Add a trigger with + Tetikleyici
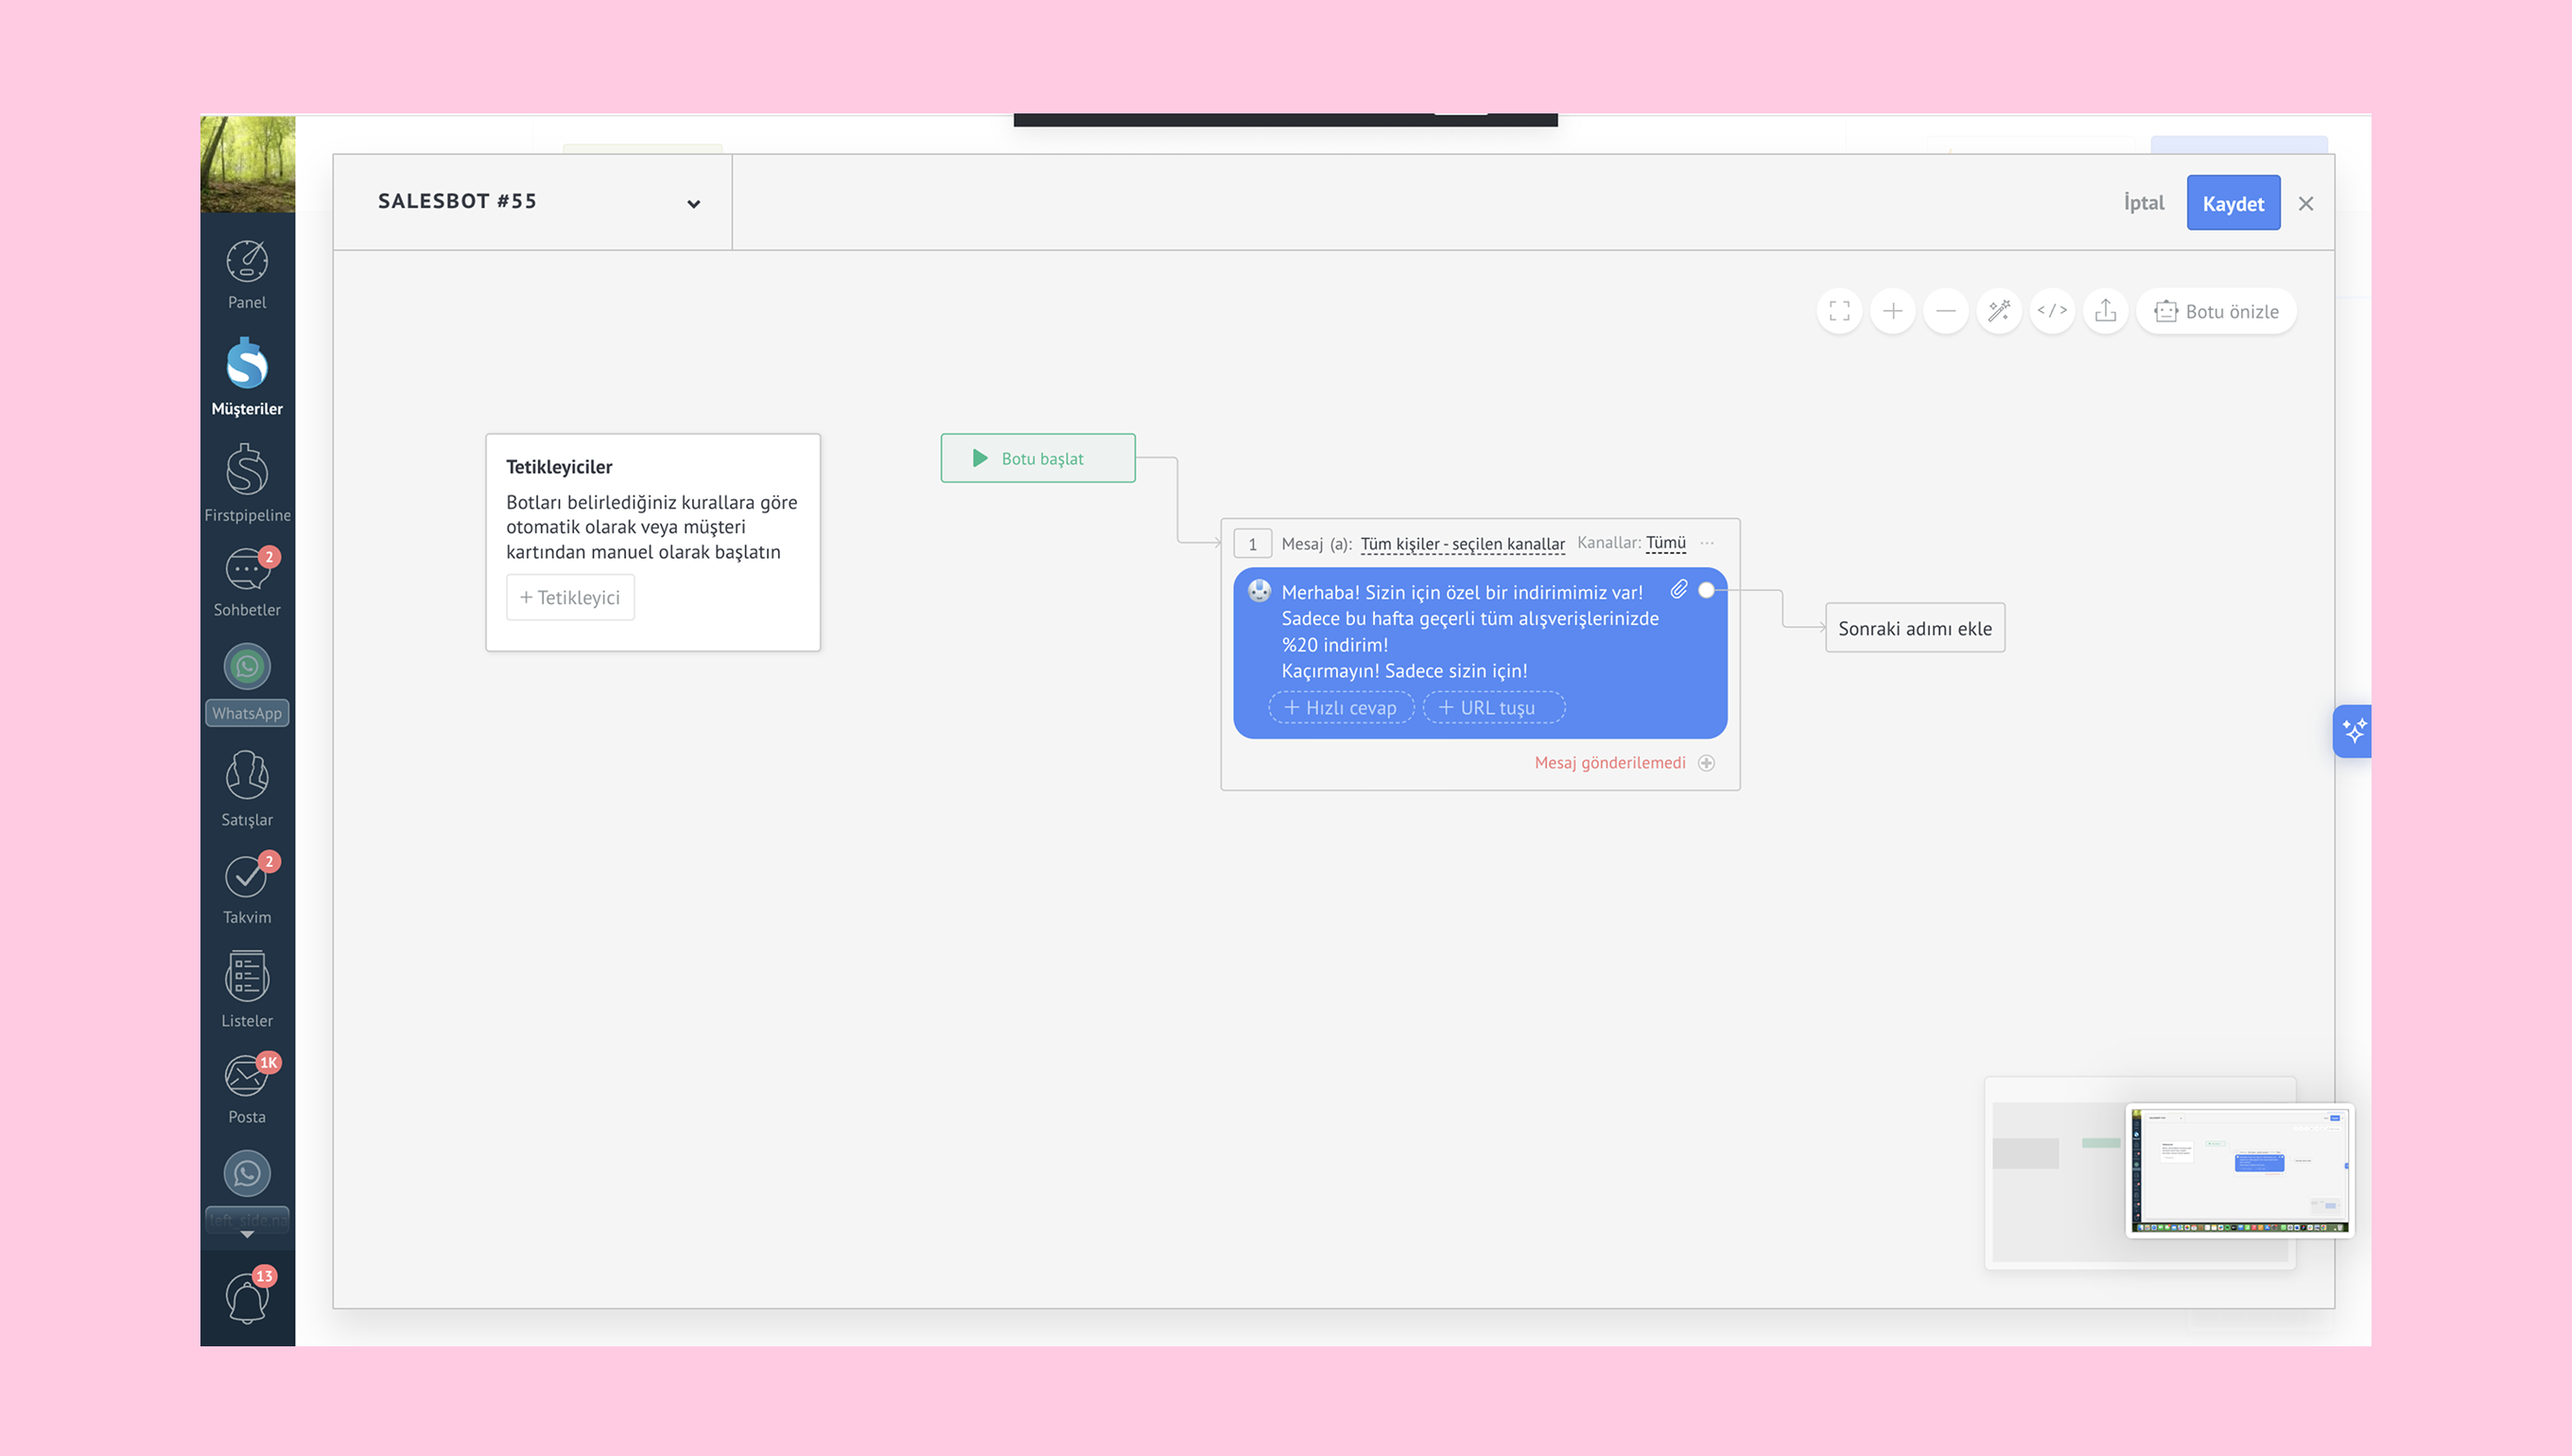Screen dimensions: 2572x1456 (x=570, y=597)
